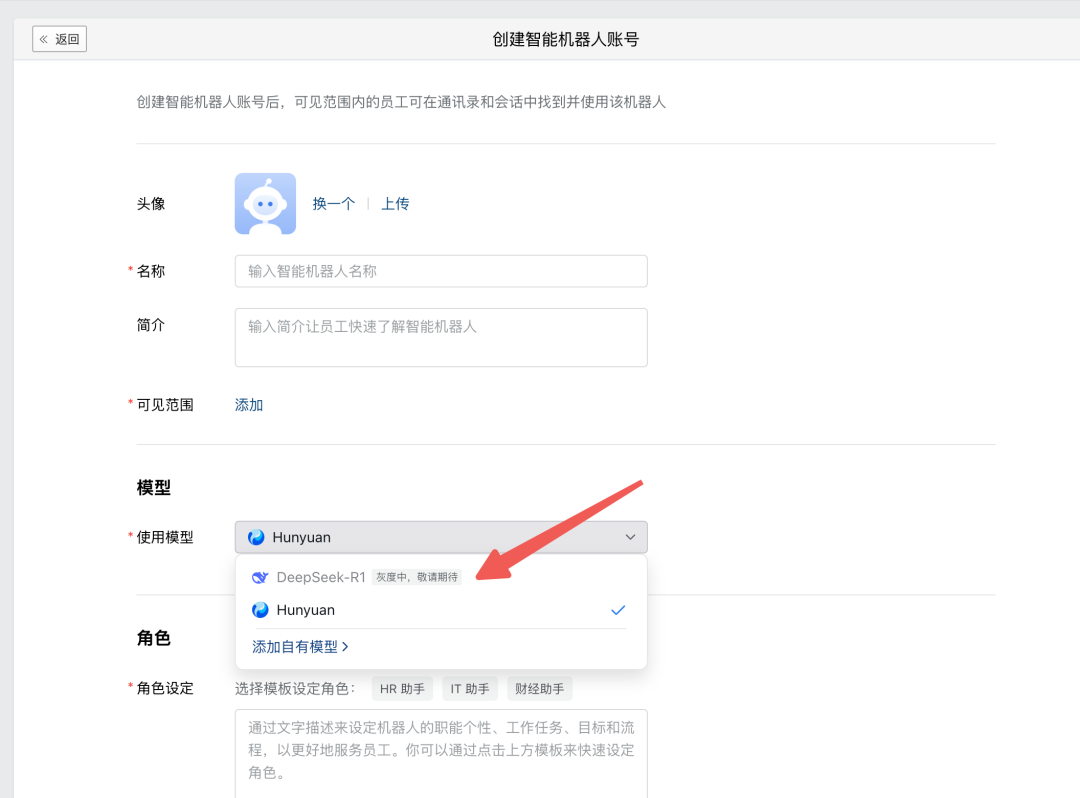Click into the 简介 description box
This screenshot has height=798, width=1080.
(x=440, y=337)
